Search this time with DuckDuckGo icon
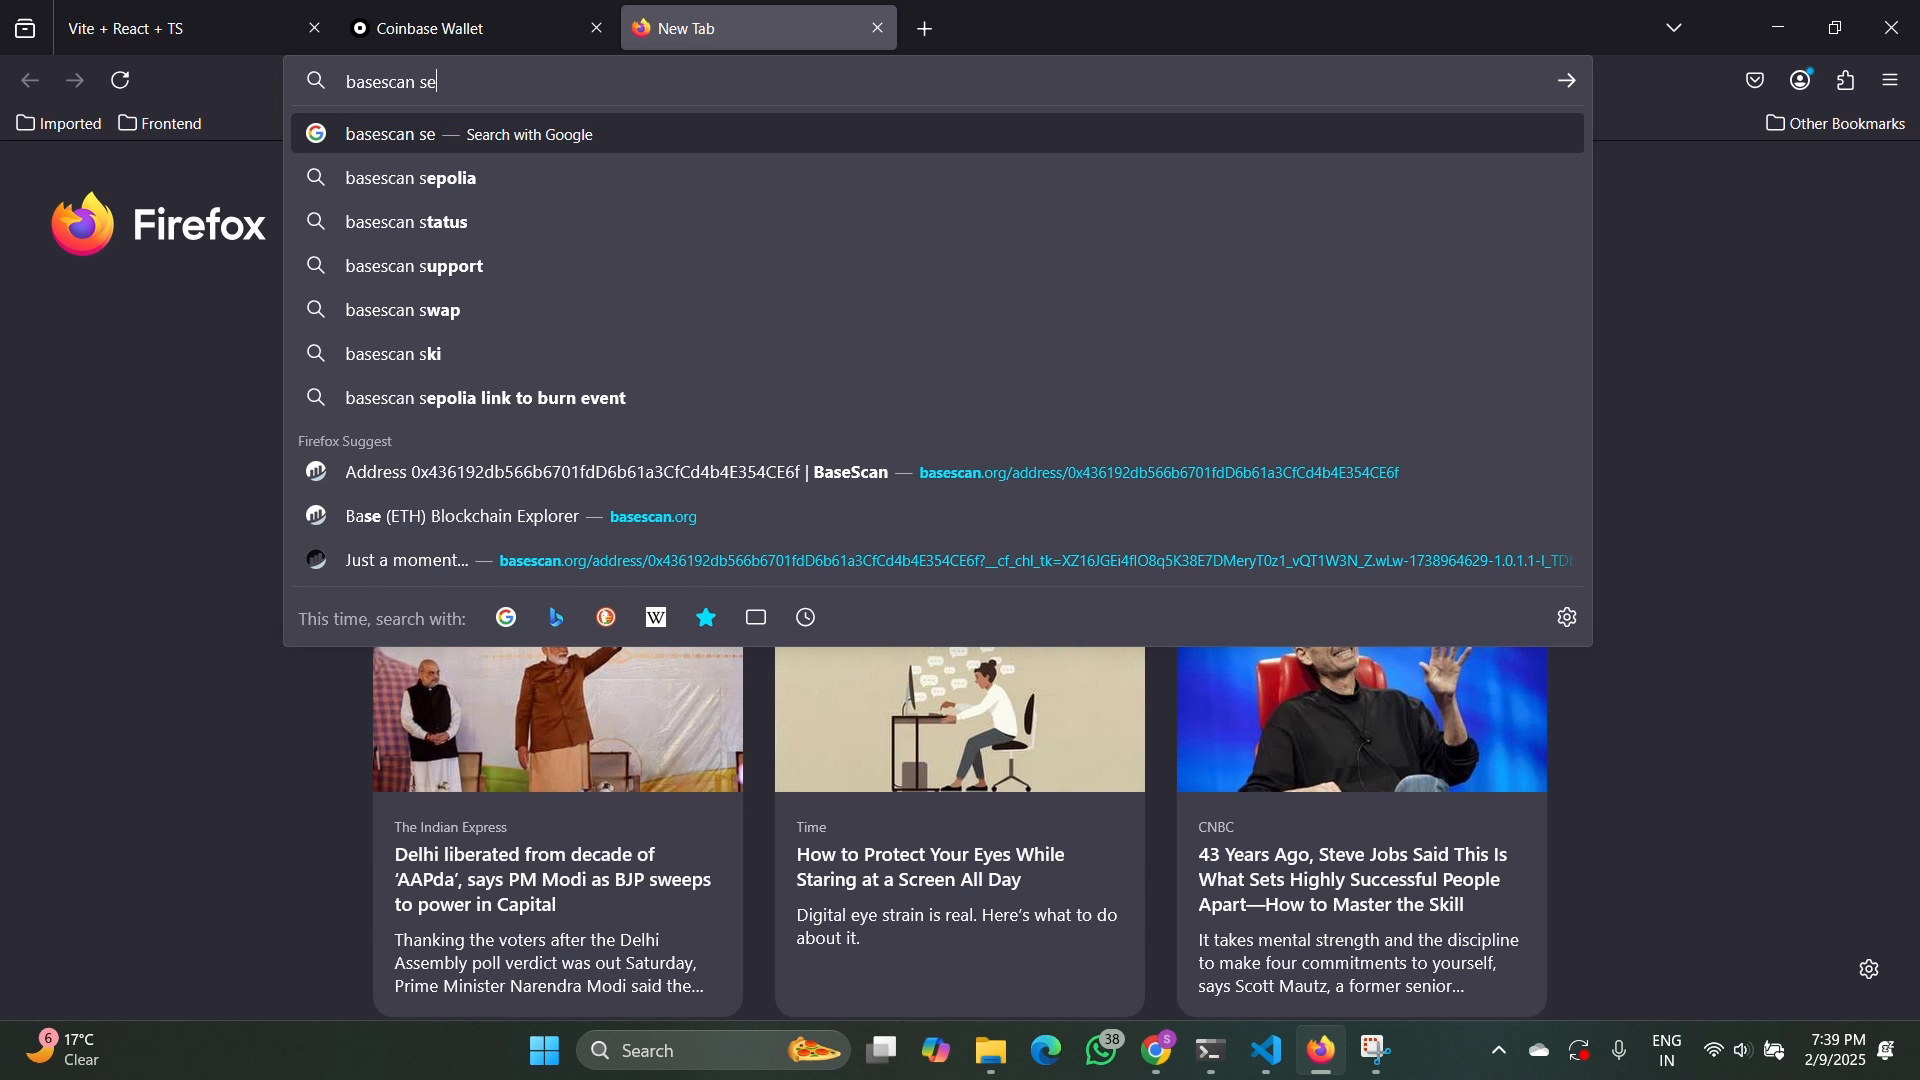The width and height of the screenshot is (1920, 1080). pyautogui.click(x=606, y=618)
